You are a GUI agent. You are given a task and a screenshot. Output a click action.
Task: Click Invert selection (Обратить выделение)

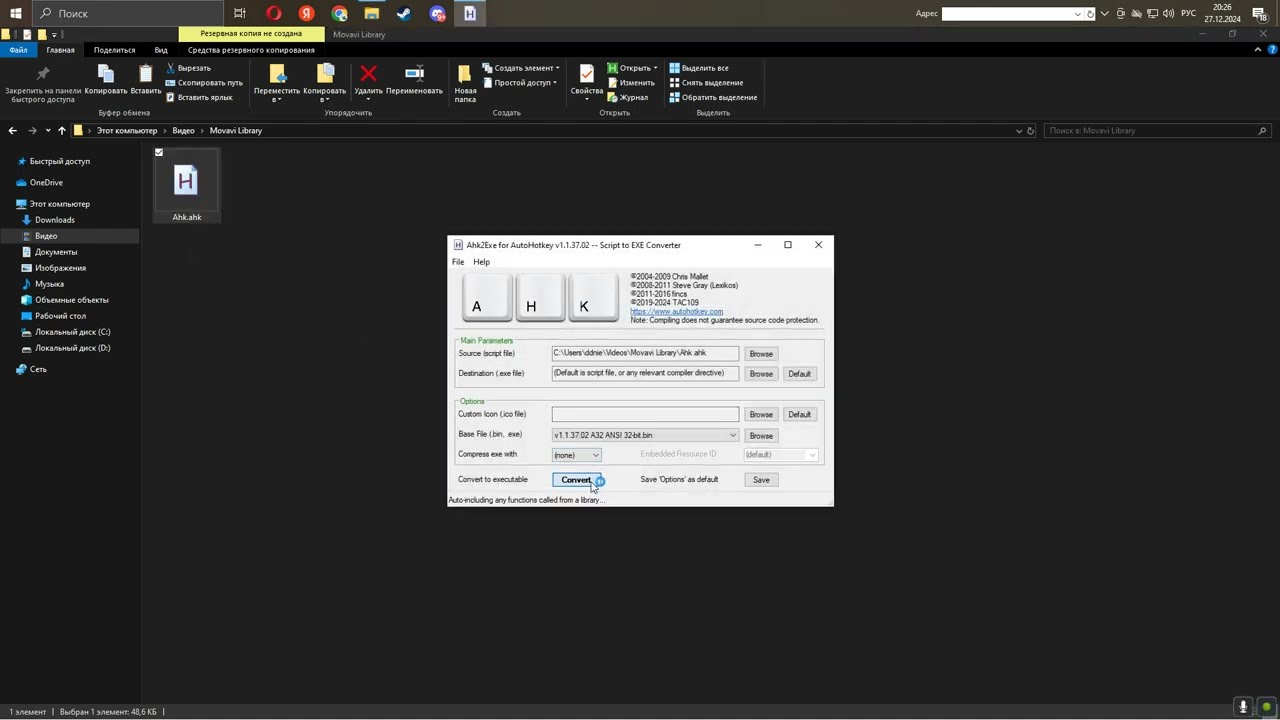[x=713, y=97]
